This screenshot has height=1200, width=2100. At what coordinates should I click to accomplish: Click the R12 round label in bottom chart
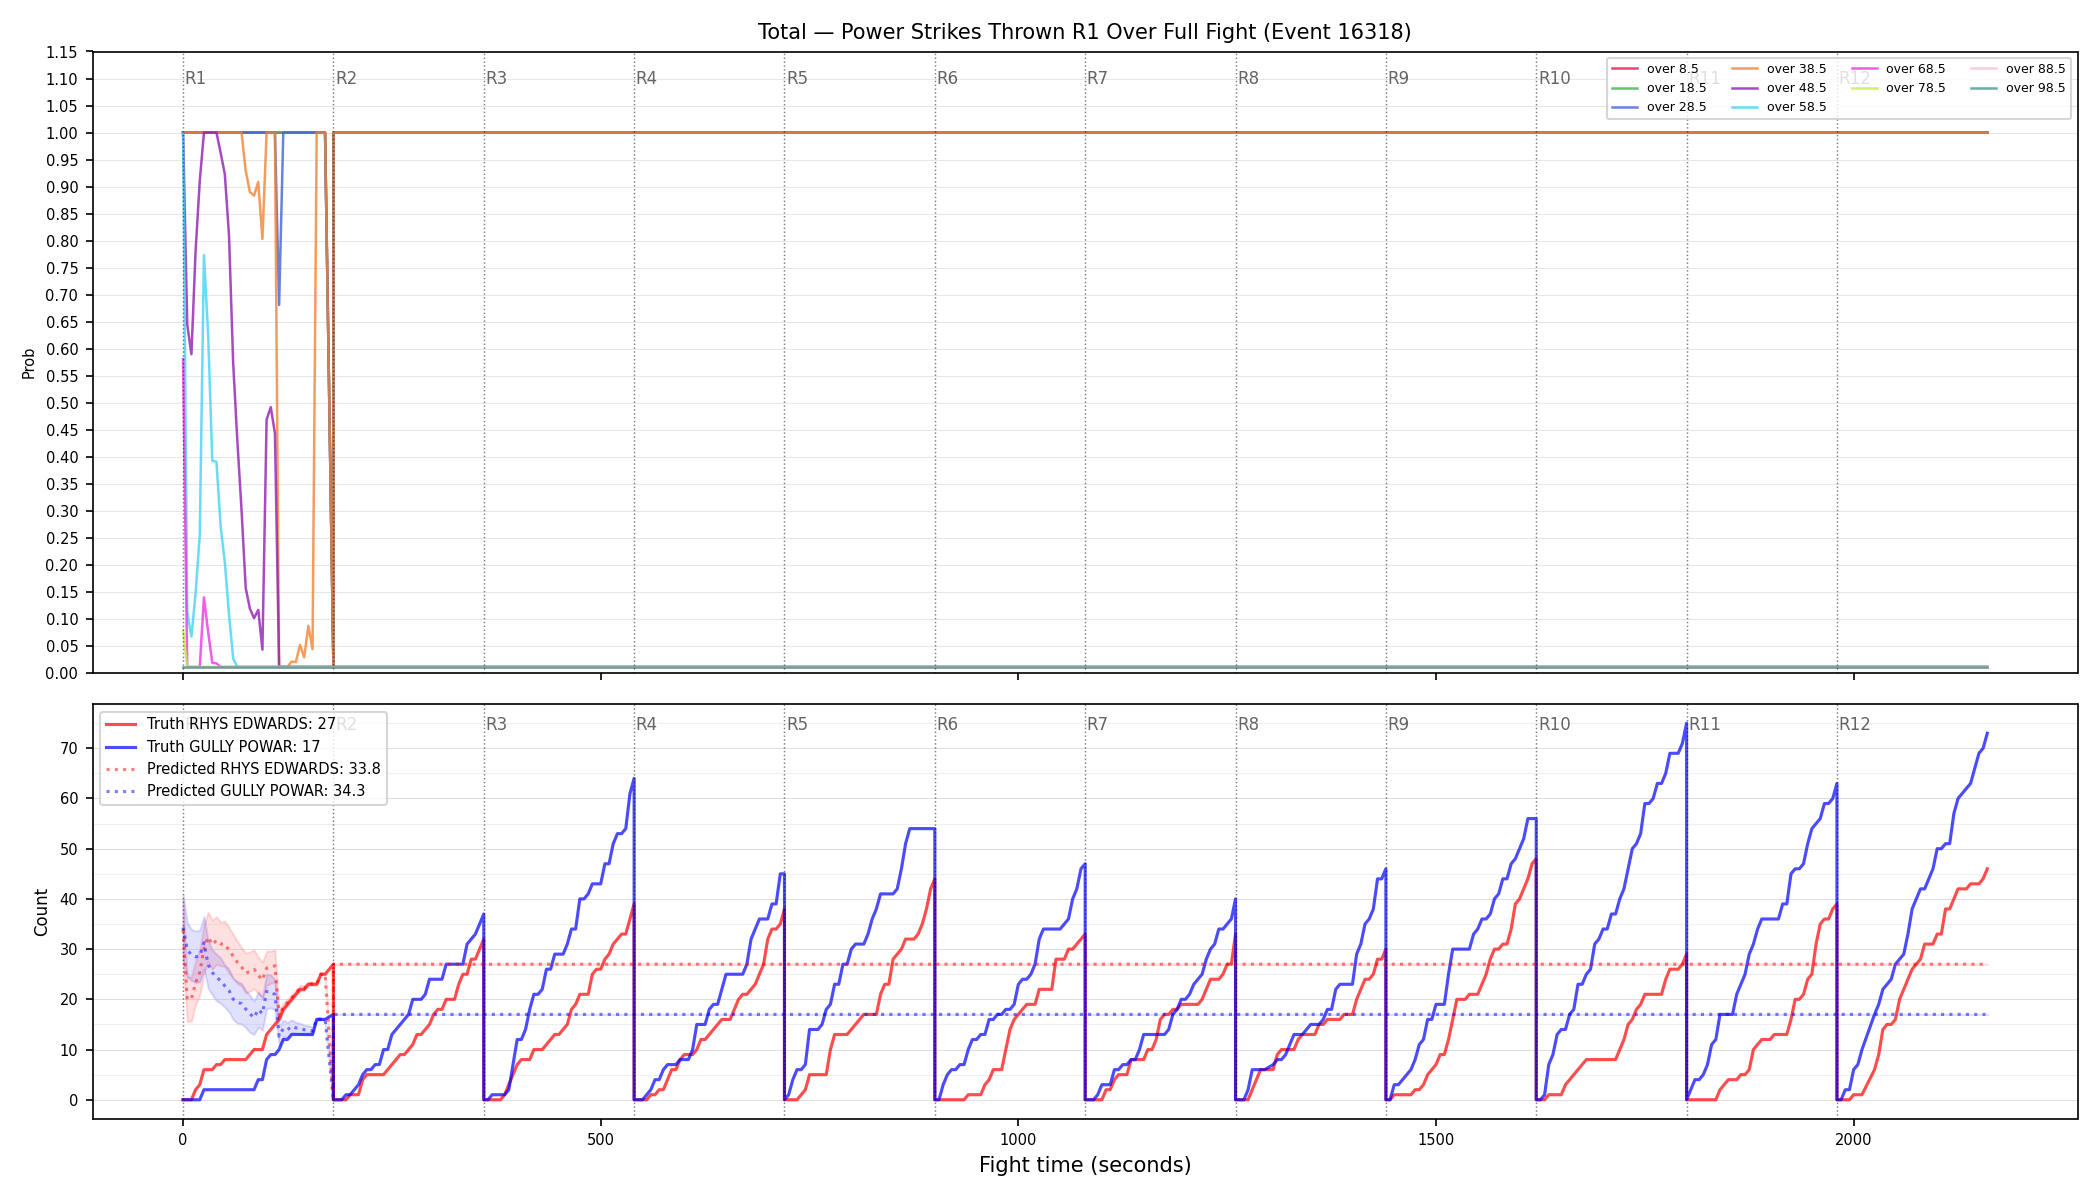point(1855,724)
